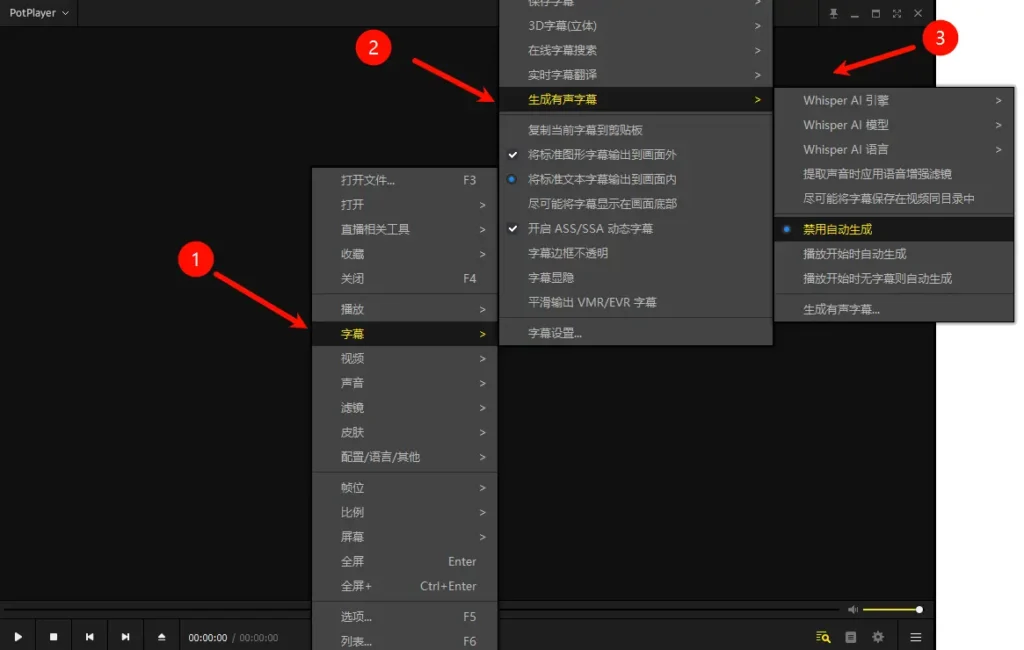Open the 3D字幕(立体) submenu
This screenshot has height=650, width=1024.
coord(635,25)
